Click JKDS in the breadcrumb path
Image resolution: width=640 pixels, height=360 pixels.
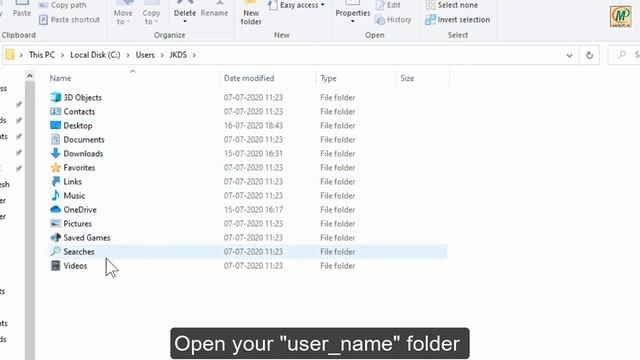pos(178,55)
